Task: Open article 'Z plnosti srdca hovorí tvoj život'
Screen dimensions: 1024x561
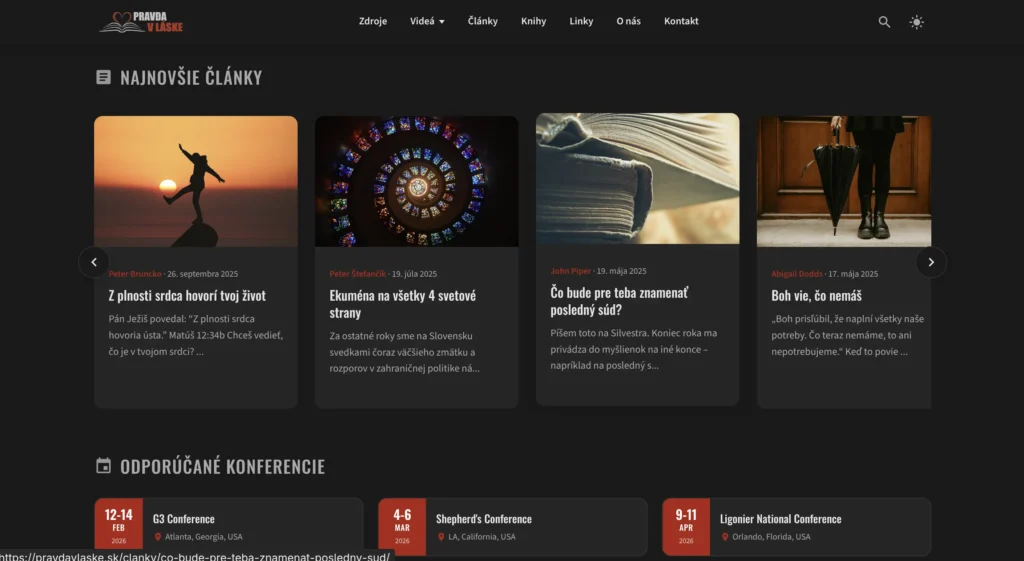Action: 187,295
